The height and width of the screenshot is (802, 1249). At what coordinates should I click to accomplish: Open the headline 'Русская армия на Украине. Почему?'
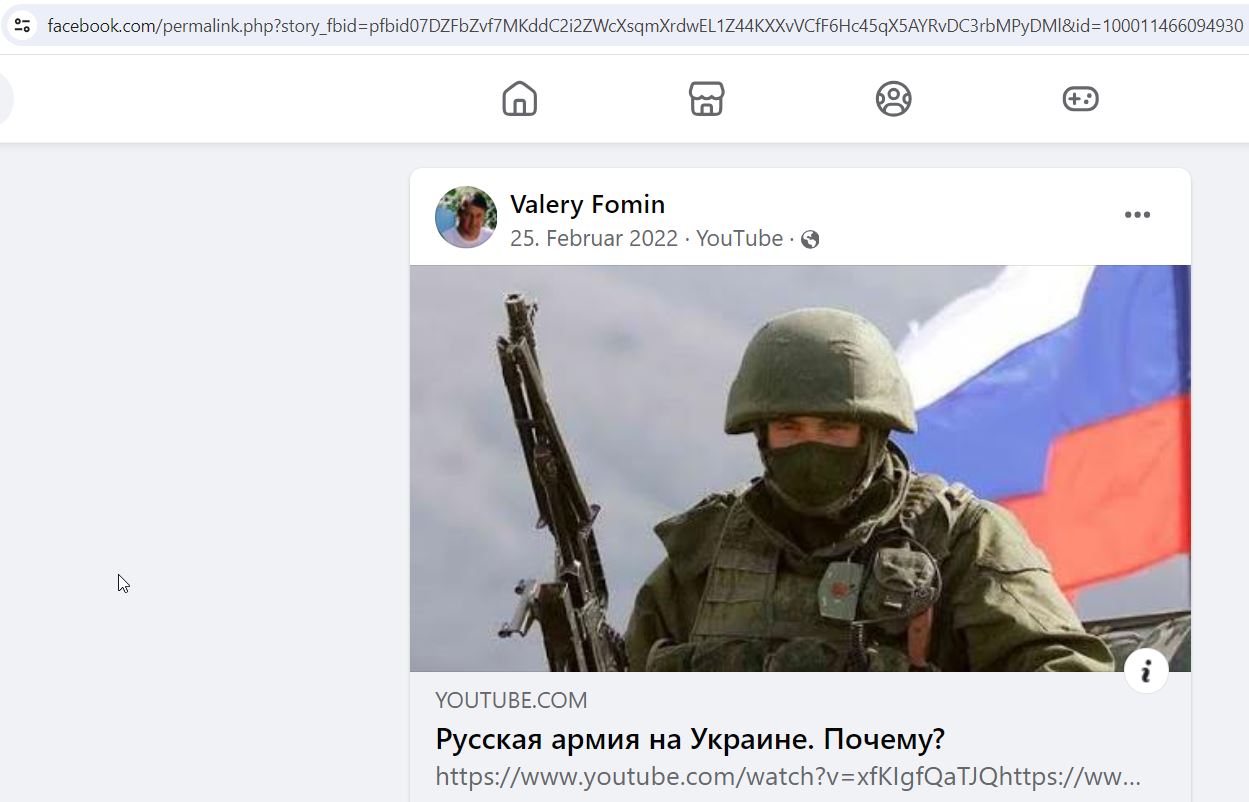click(690, 739)
